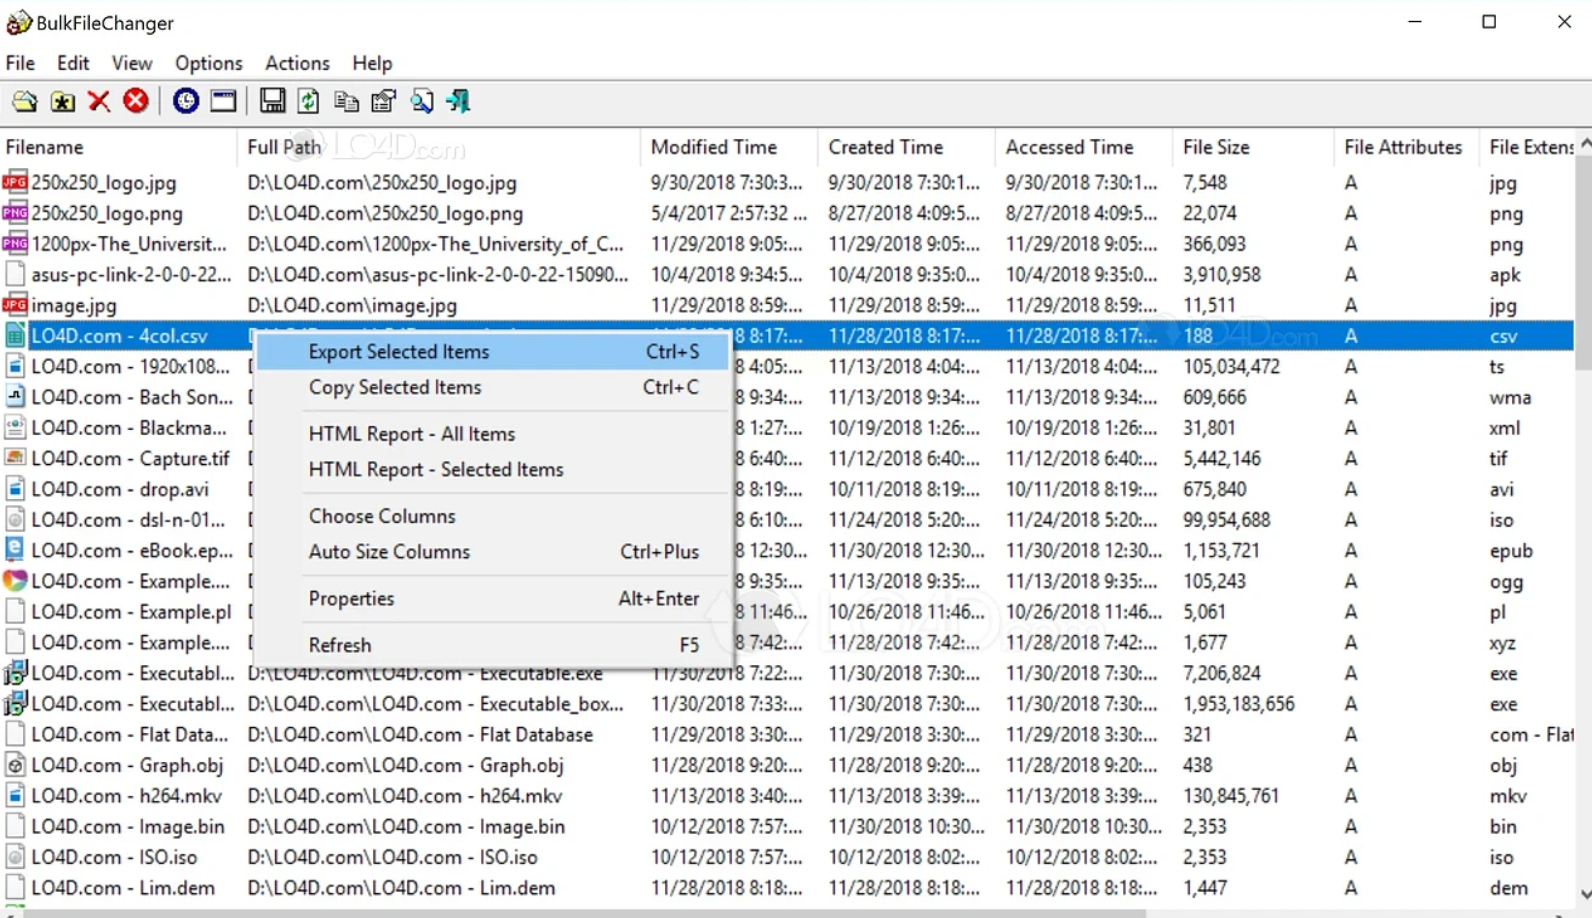
Task: Click the icon of LO4D.com - Graph.obj
Action: (15, 765)
